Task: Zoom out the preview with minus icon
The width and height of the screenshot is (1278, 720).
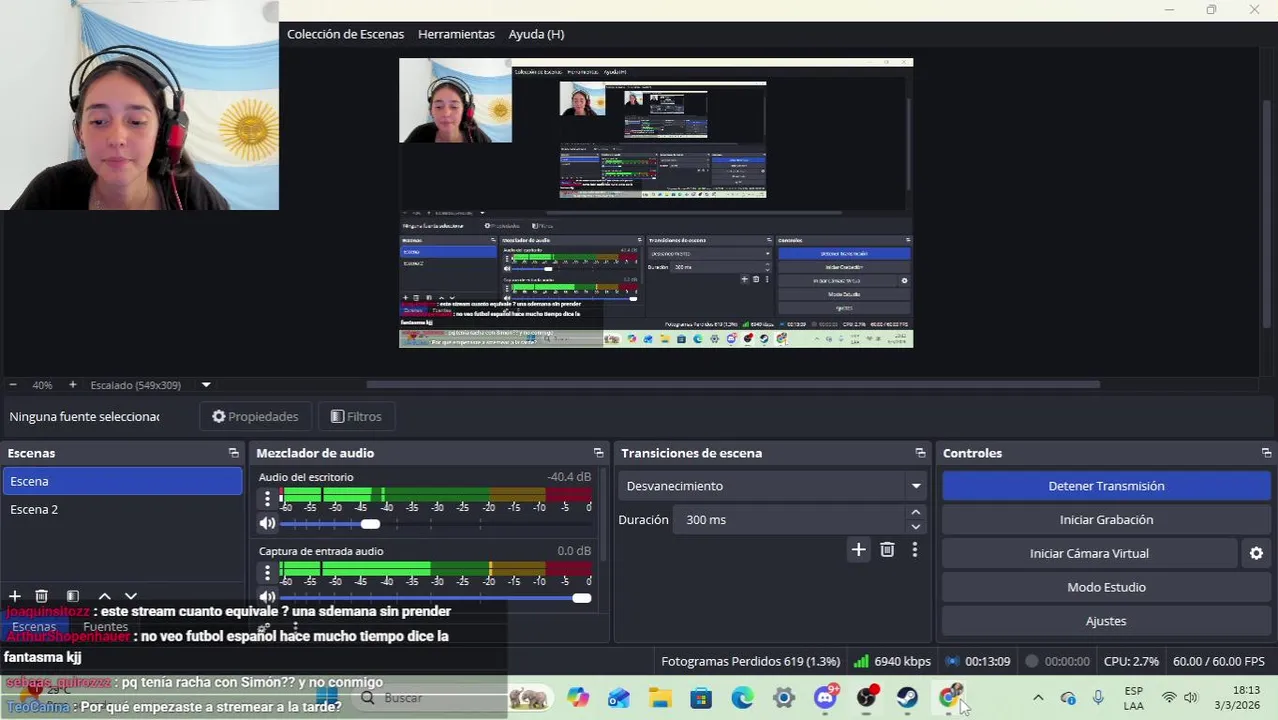Action: tap(13, 385)
